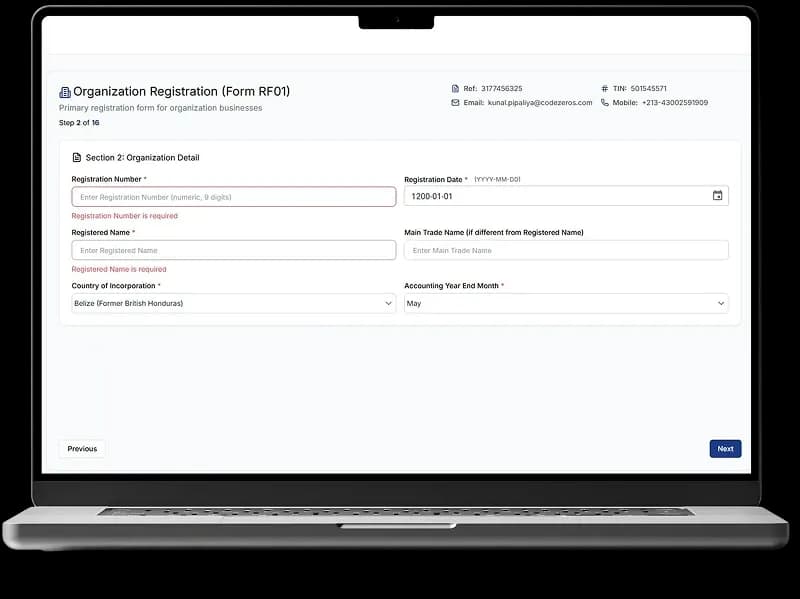Screen dimensions: 800x599
Task: Click into the Registered Name field
Action: pyautogui.click(x=233, y=250)
